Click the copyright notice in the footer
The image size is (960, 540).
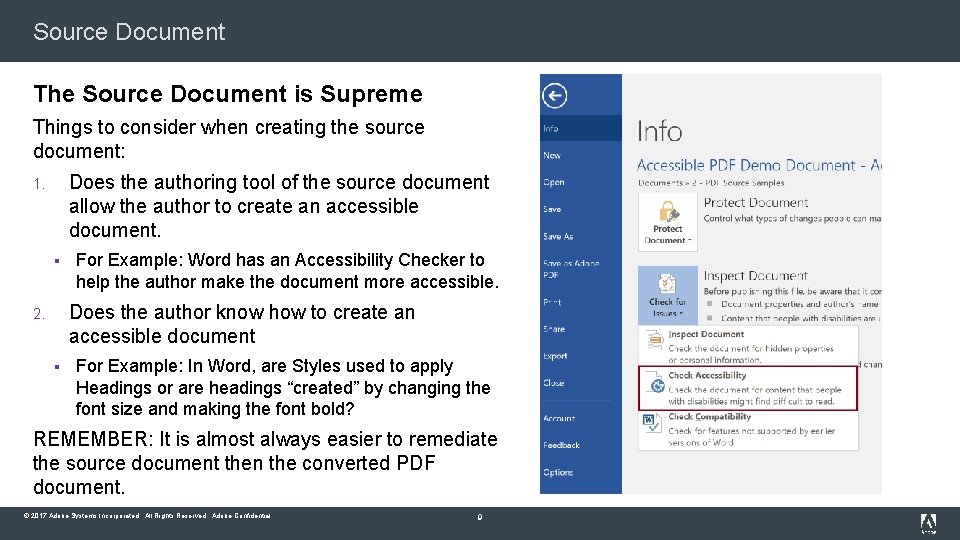click(x=147, y=516)
